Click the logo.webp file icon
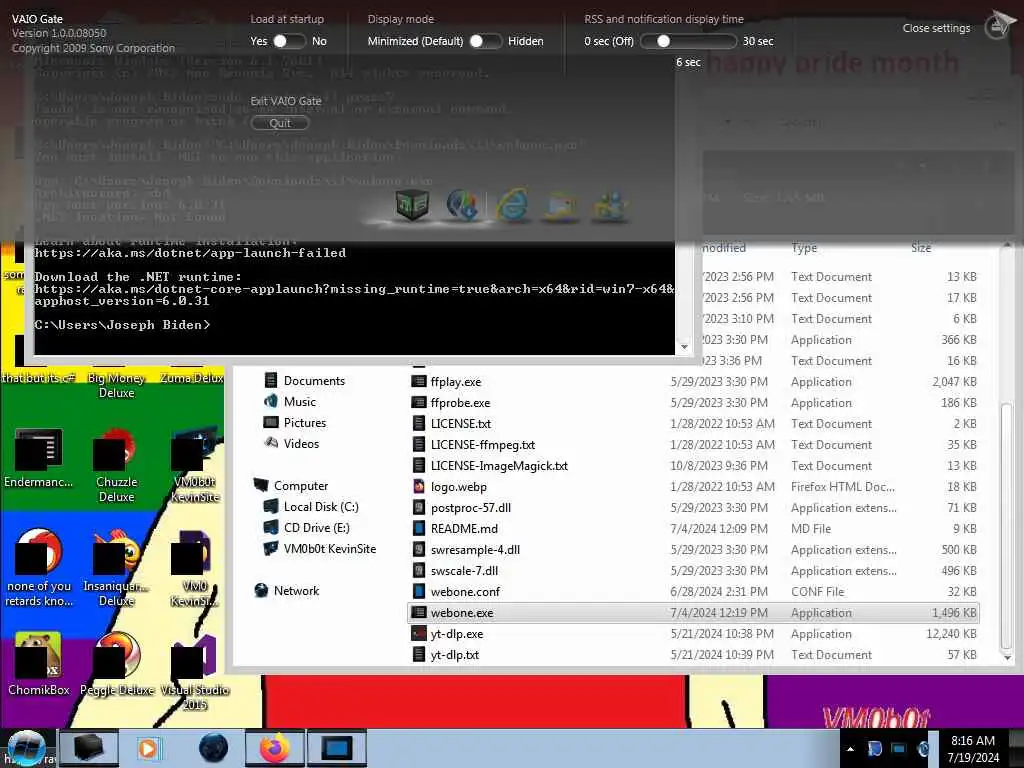 pyautogui.click(x=419, y=487)
